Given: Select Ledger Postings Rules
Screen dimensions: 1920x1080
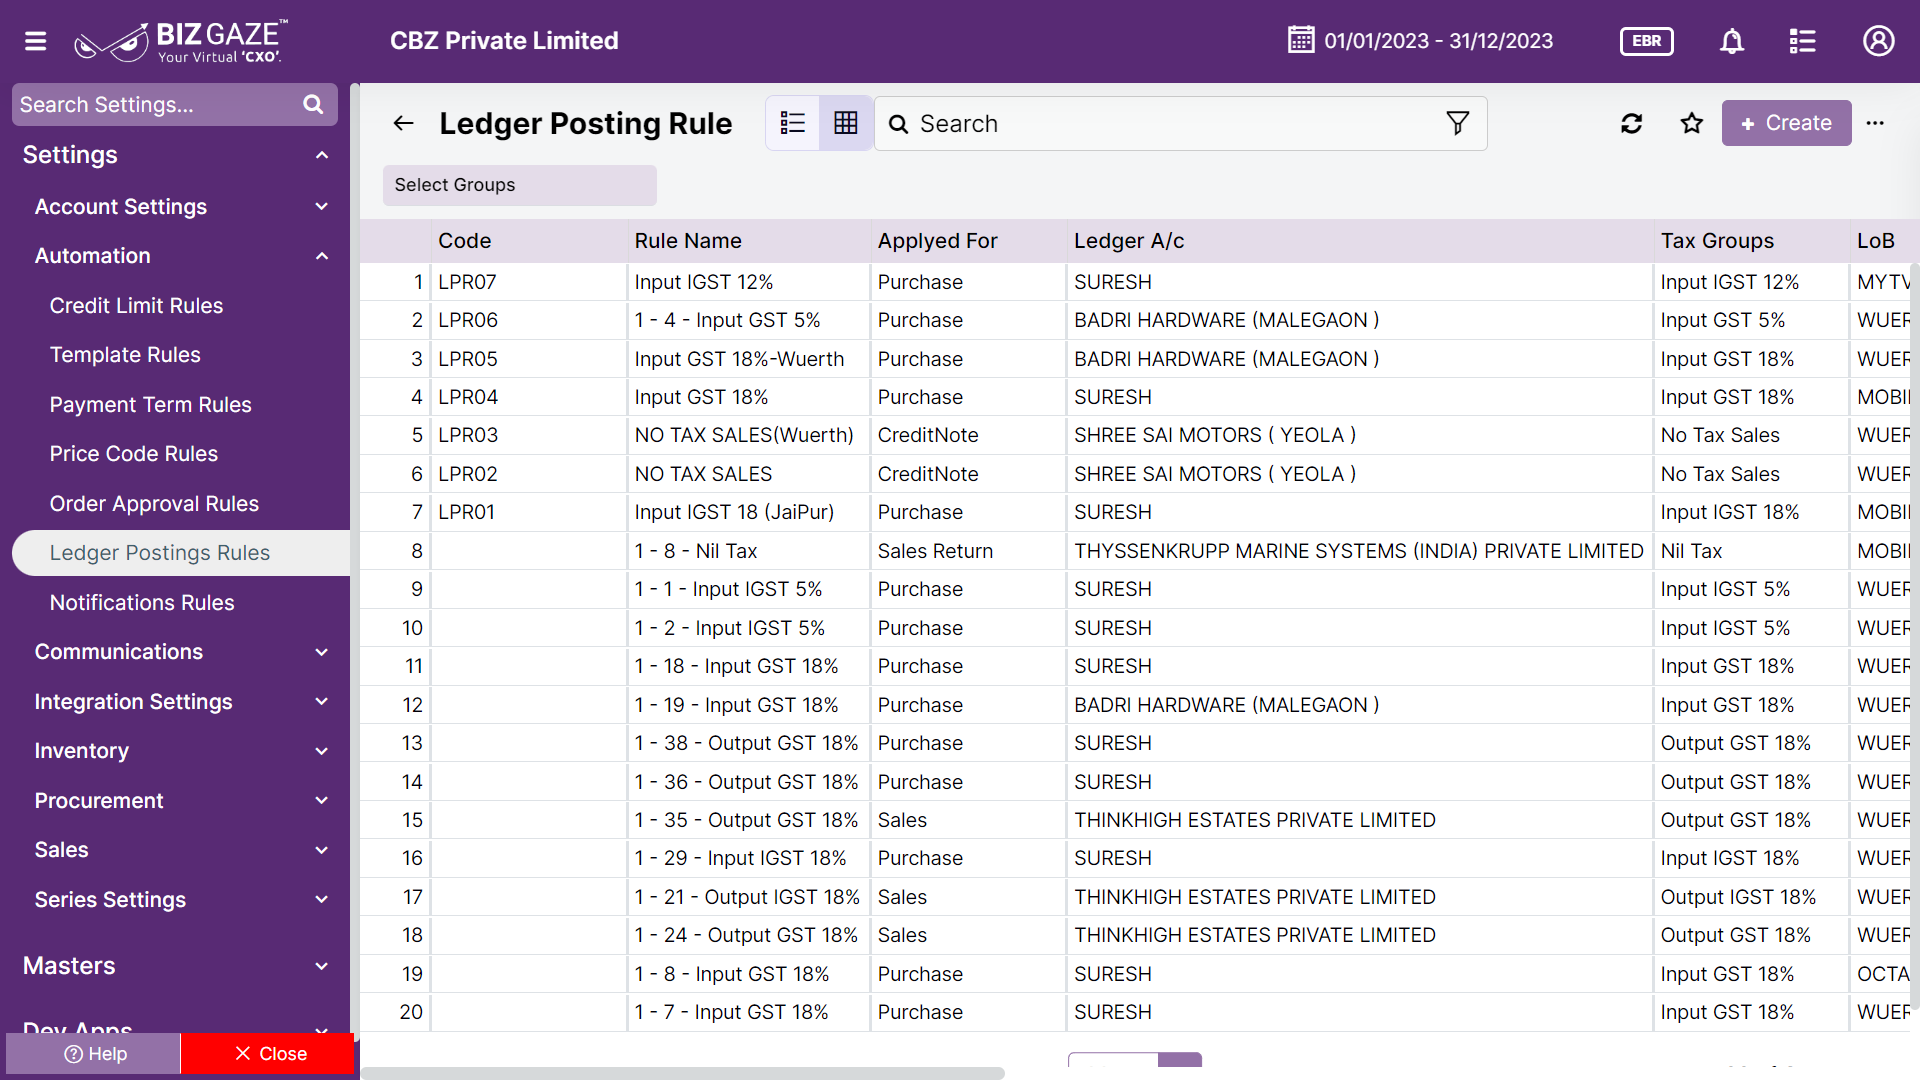Looking at the screenshot, I should [x=180, y=553].
